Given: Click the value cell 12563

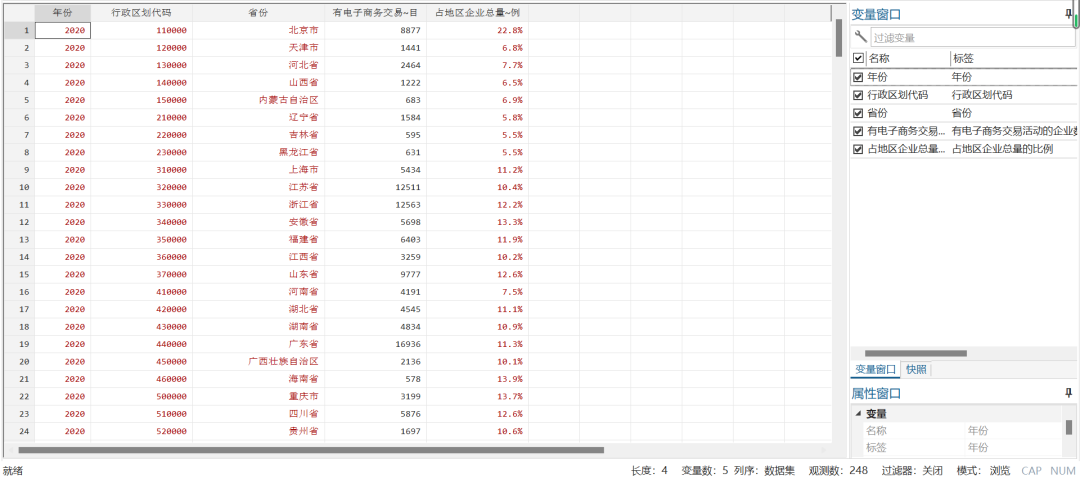Looking at the screenshot, I should pyautogui.click(x=375, y=205).
